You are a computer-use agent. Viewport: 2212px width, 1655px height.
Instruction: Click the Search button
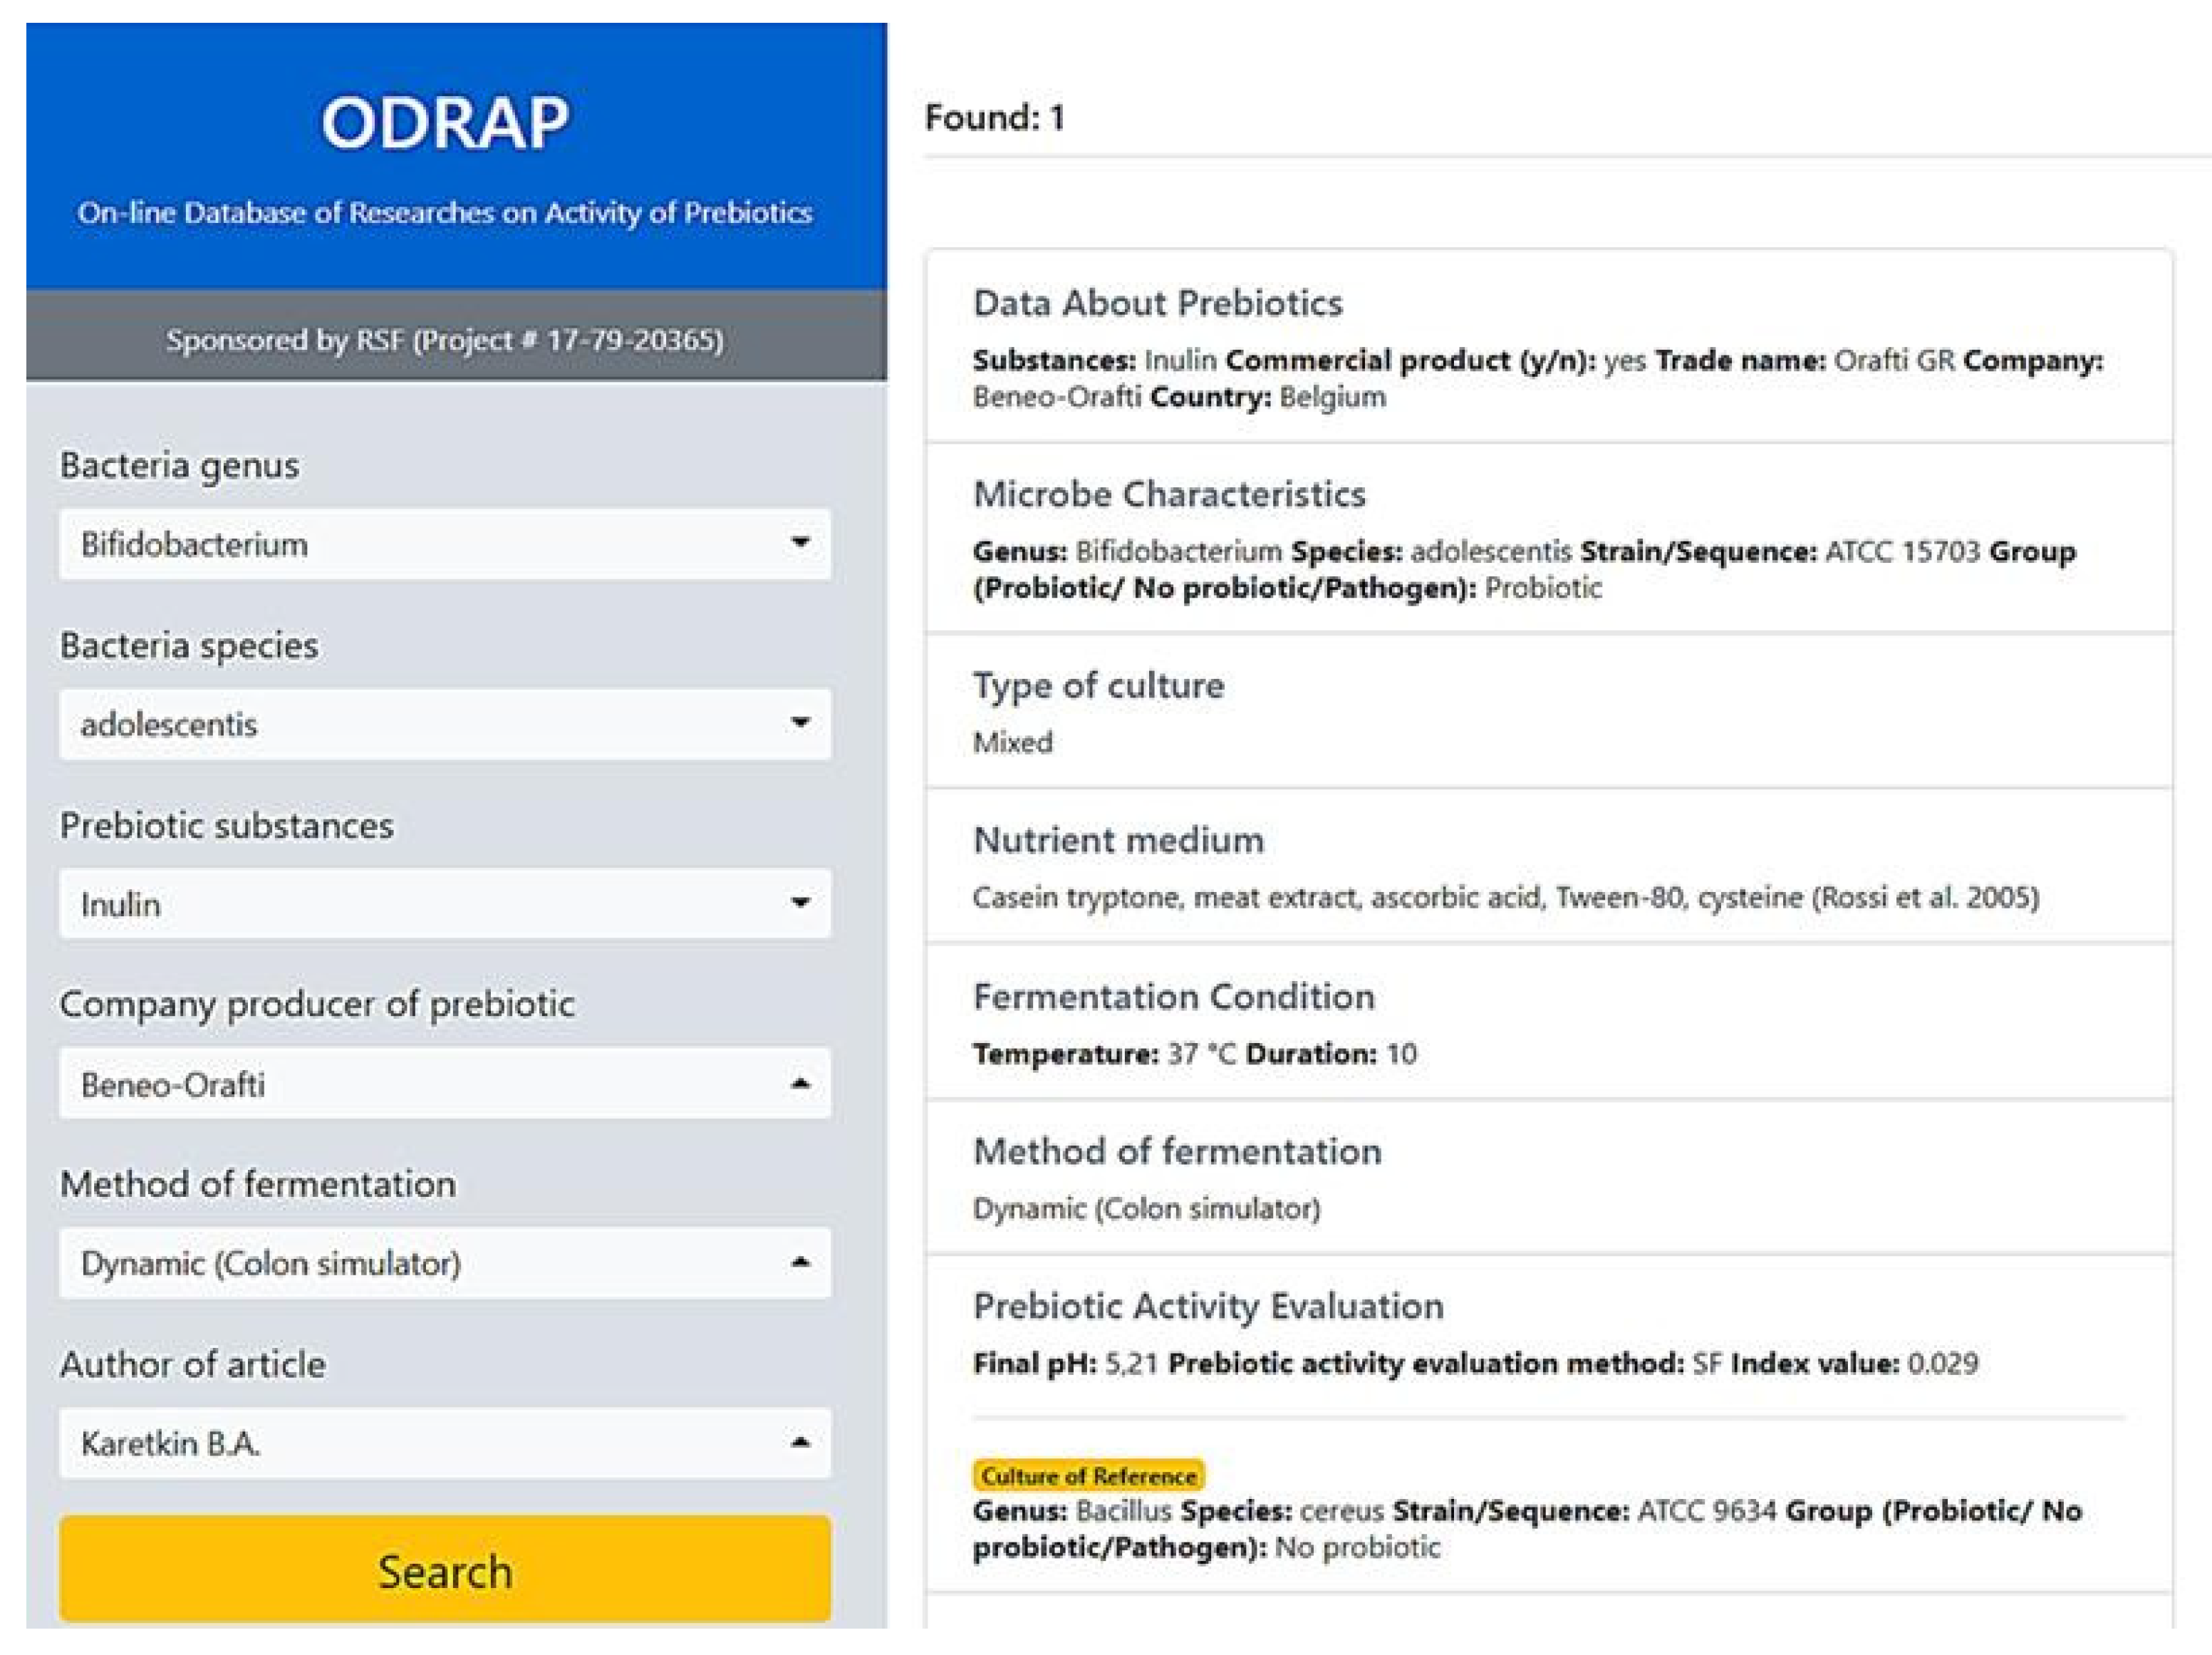(x=444, y=1570)
